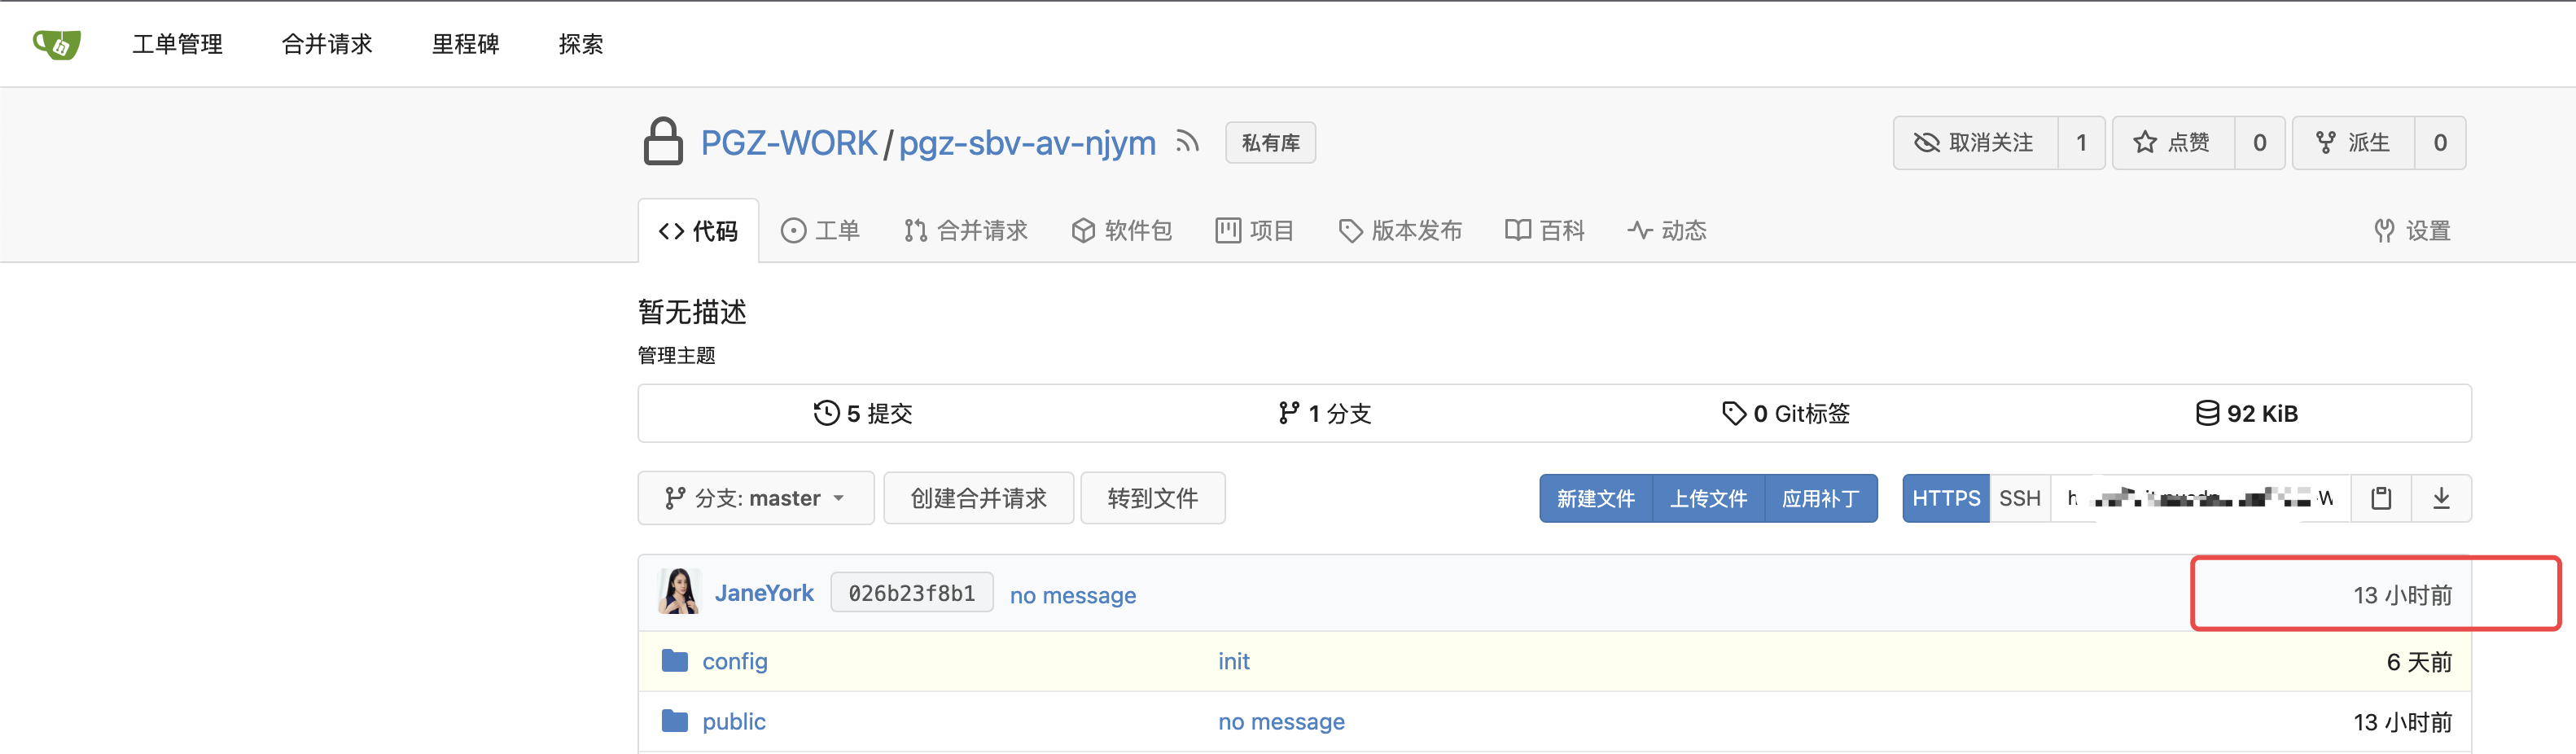Click the Gitea cup logo
The image size is (2576, 754).
57,43
